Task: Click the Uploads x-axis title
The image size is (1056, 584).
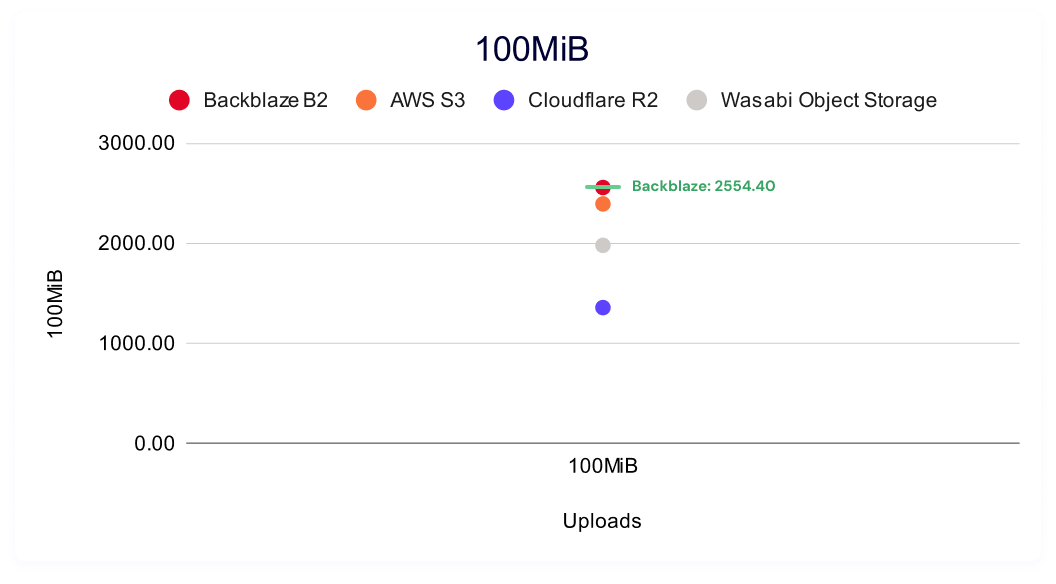Action: click(602, 521)
